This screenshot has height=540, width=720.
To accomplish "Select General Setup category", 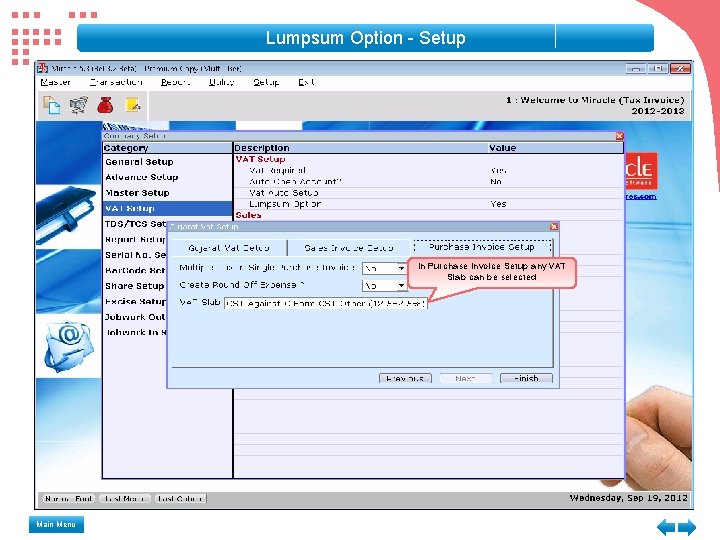I will pos(168,162).
